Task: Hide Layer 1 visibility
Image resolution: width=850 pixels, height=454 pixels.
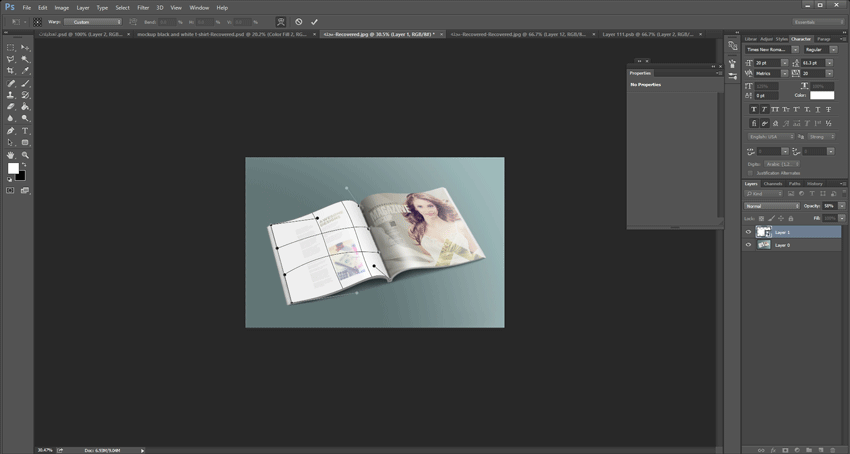Action: [x=749, y=232]
